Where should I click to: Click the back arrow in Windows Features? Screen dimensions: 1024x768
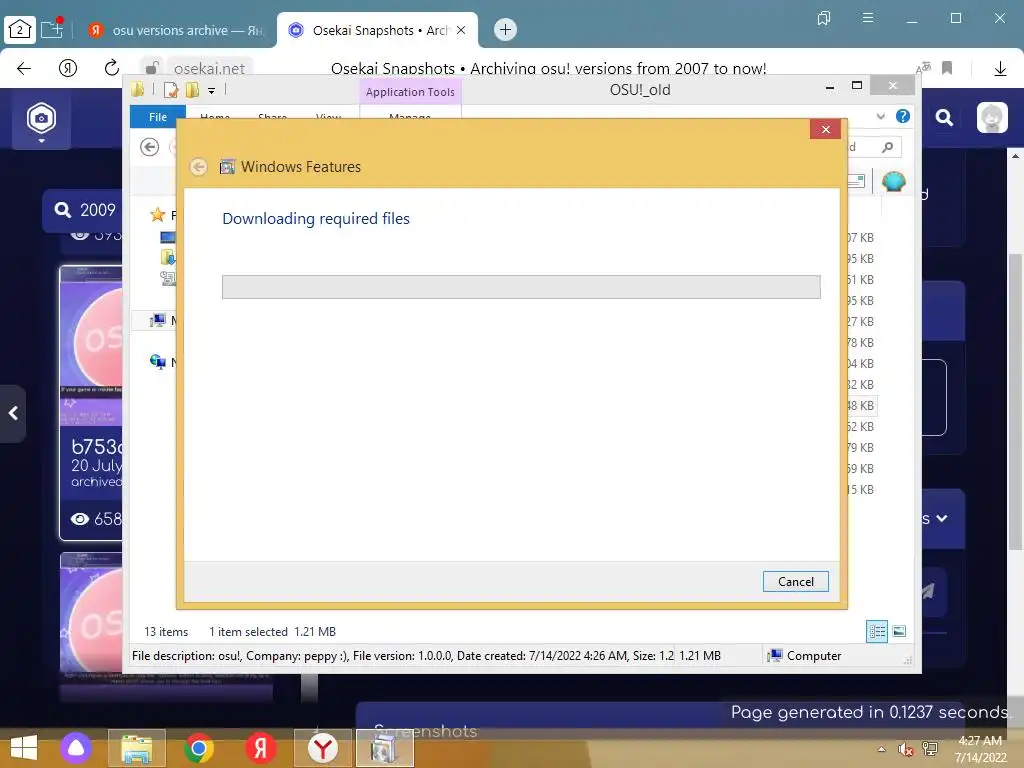pyautogui.click(x=199, y=167)
